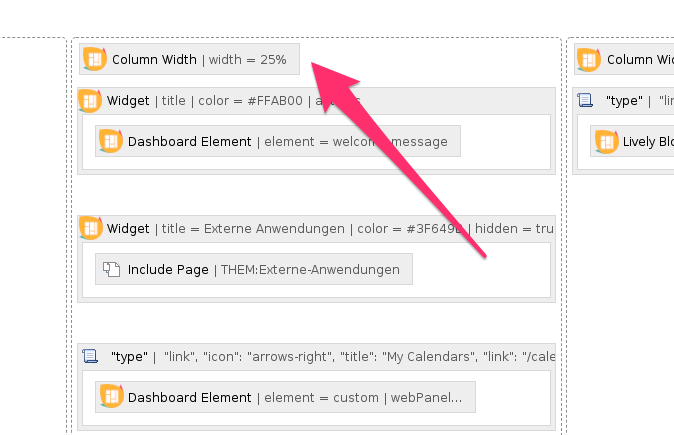Click the Column Width 25% macro icon
Image resolution: width=674 pixels, height=435 pixels.
click(95, 59)
